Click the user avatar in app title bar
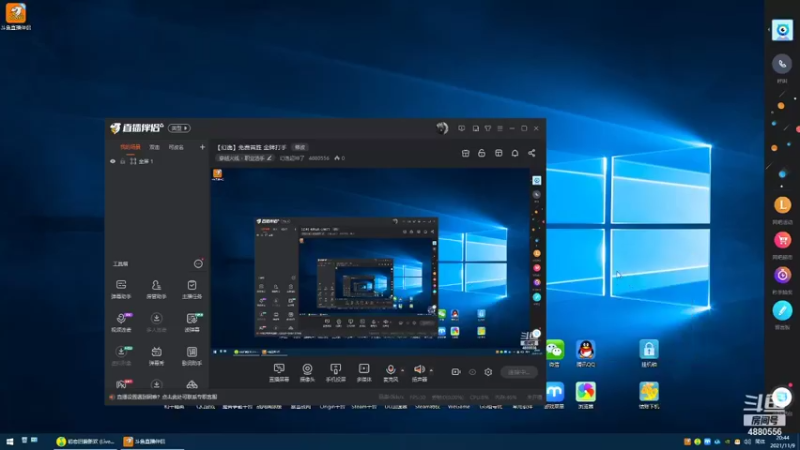 pos(442,128)
